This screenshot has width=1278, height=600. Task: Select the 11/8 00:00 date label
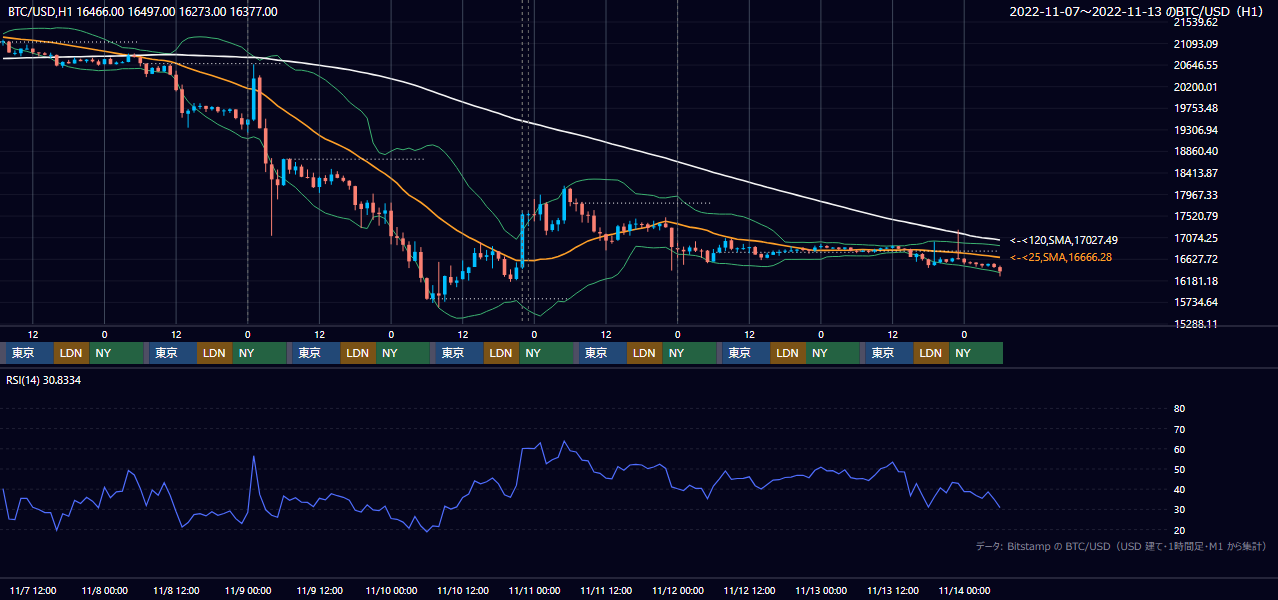[103, 590]
